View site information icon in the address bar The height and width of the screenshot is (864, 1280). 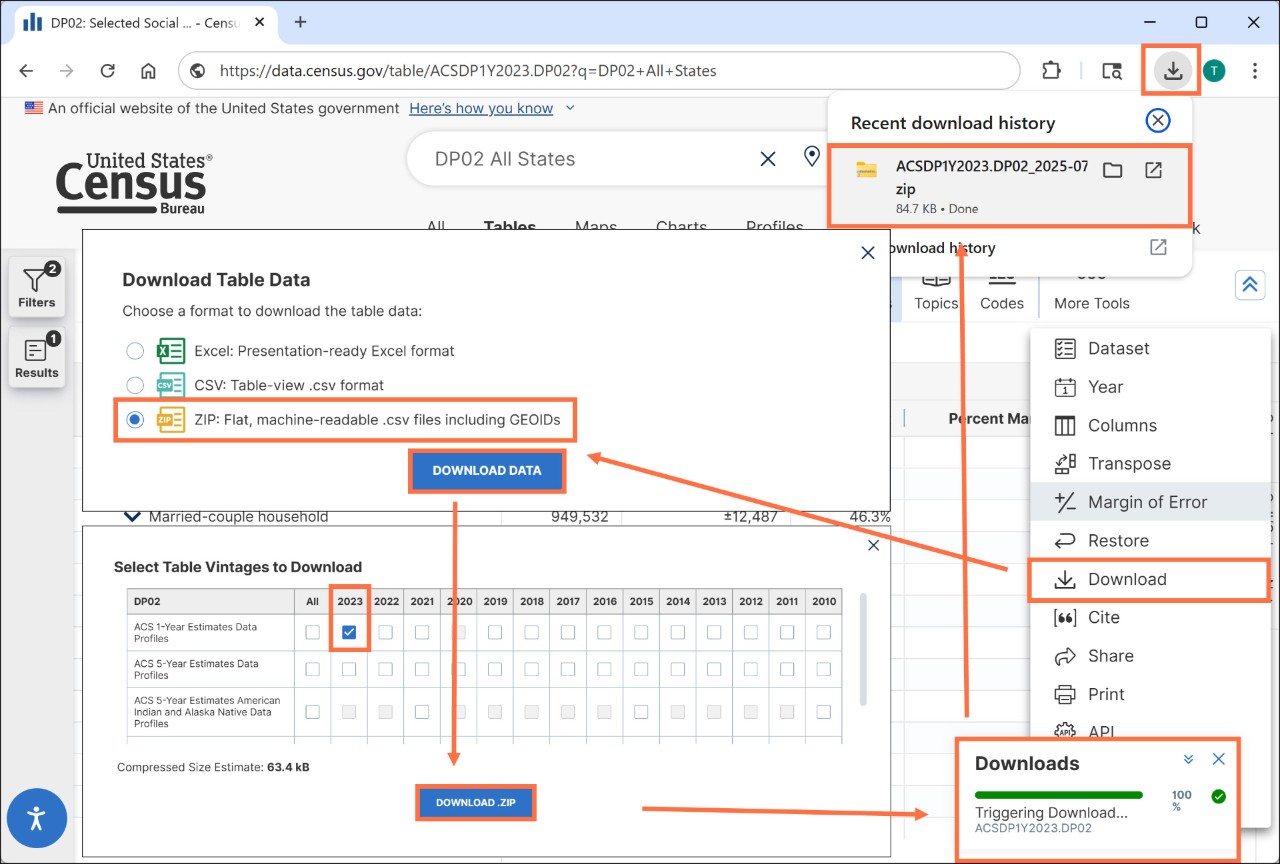198,71
